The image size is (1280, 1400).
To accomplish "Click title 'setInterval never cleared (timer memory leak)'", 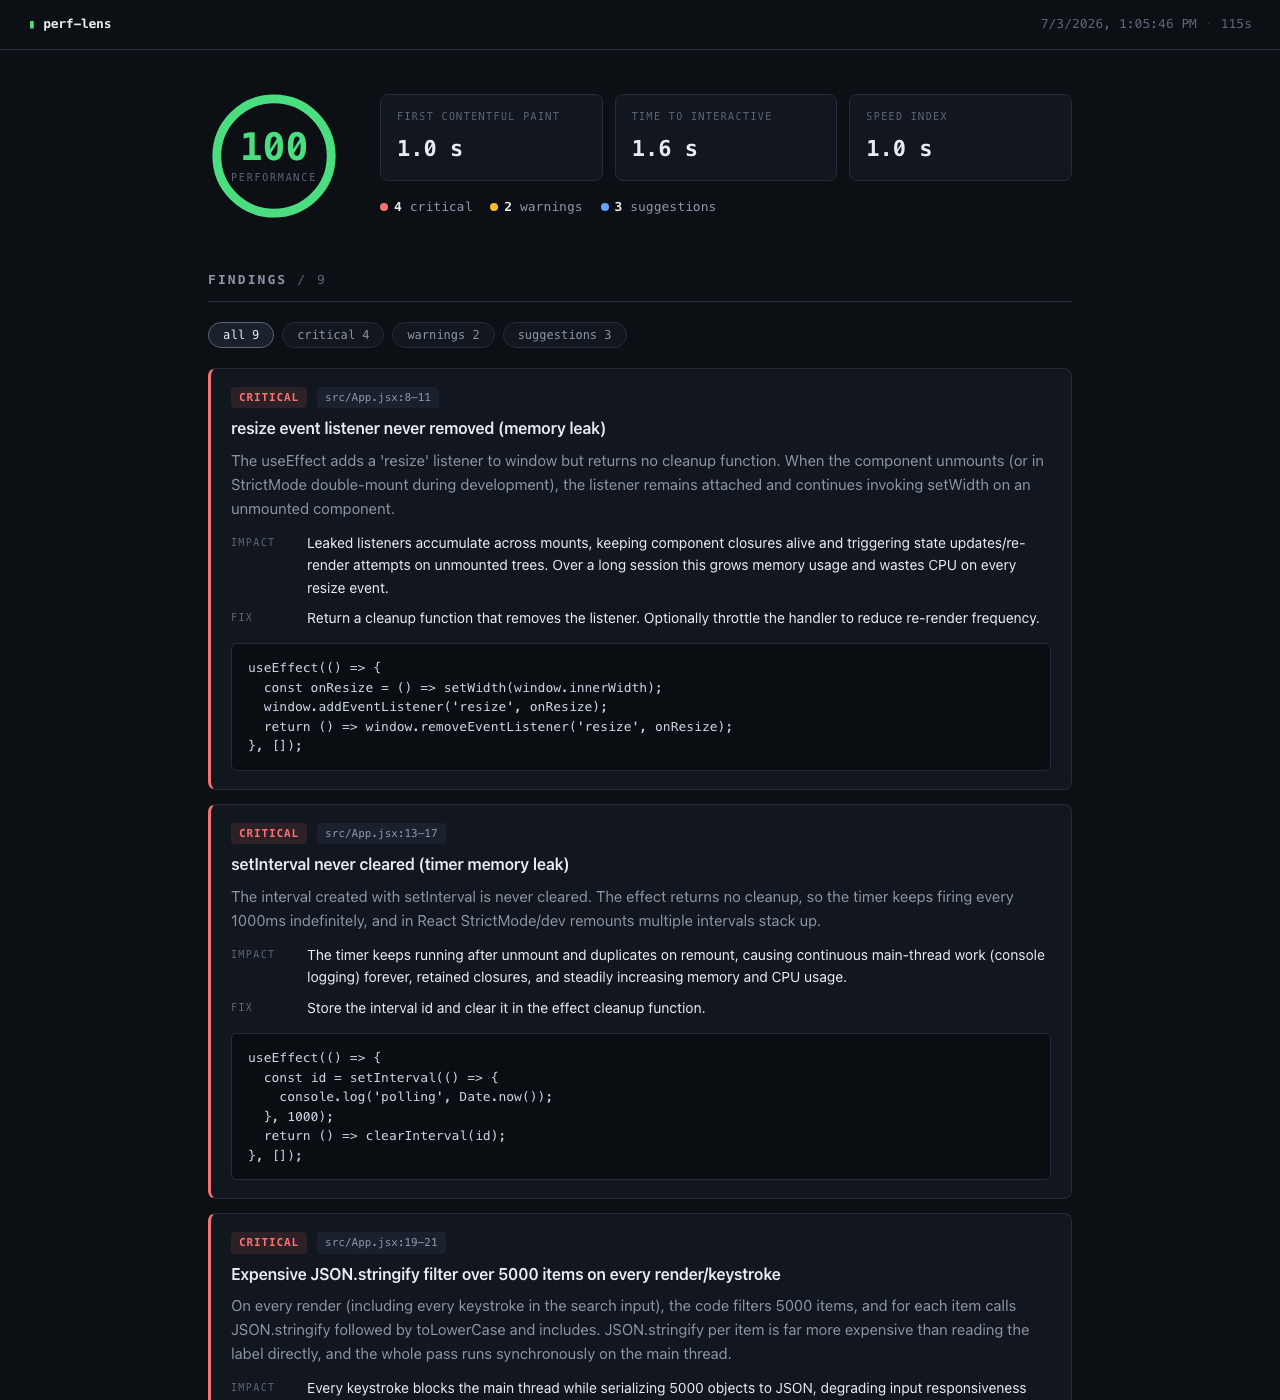I will click(400, 864).
